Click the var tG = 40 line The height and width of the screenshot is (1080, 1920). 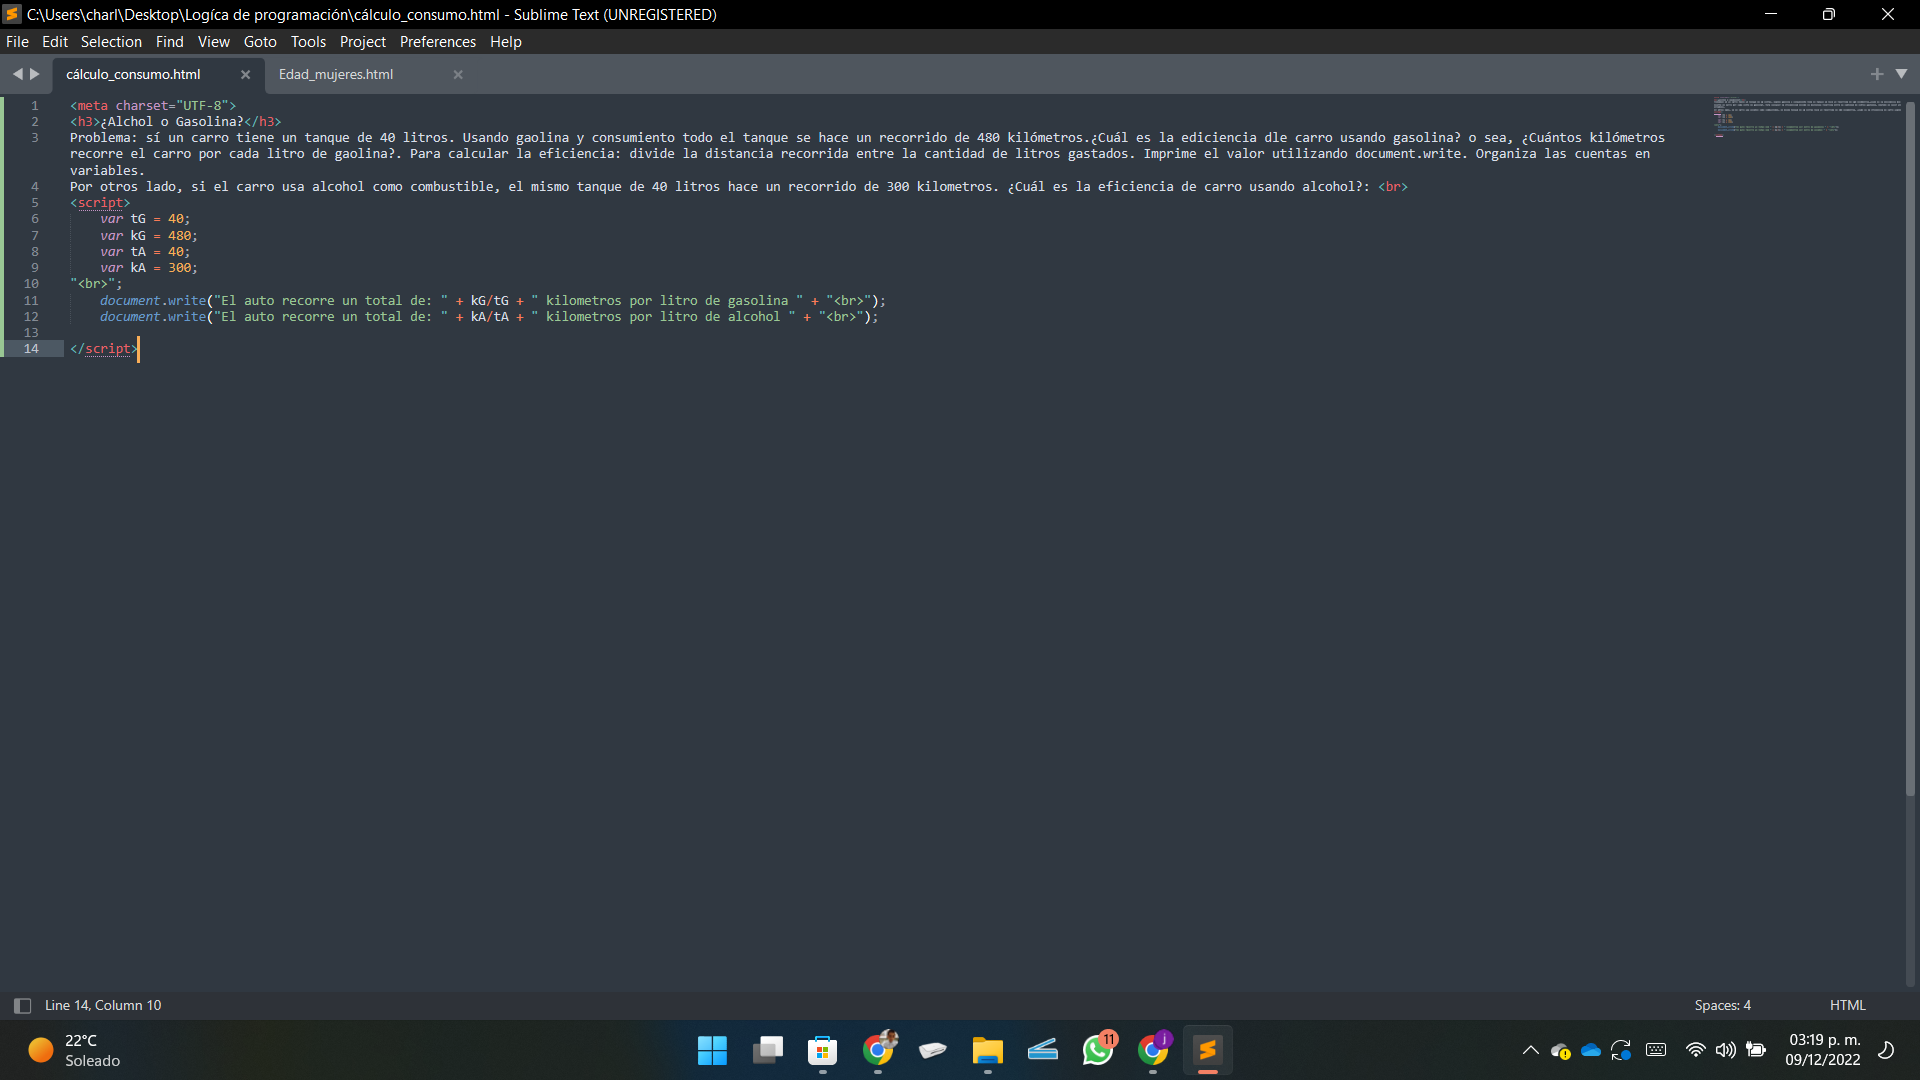coord(145,219)
